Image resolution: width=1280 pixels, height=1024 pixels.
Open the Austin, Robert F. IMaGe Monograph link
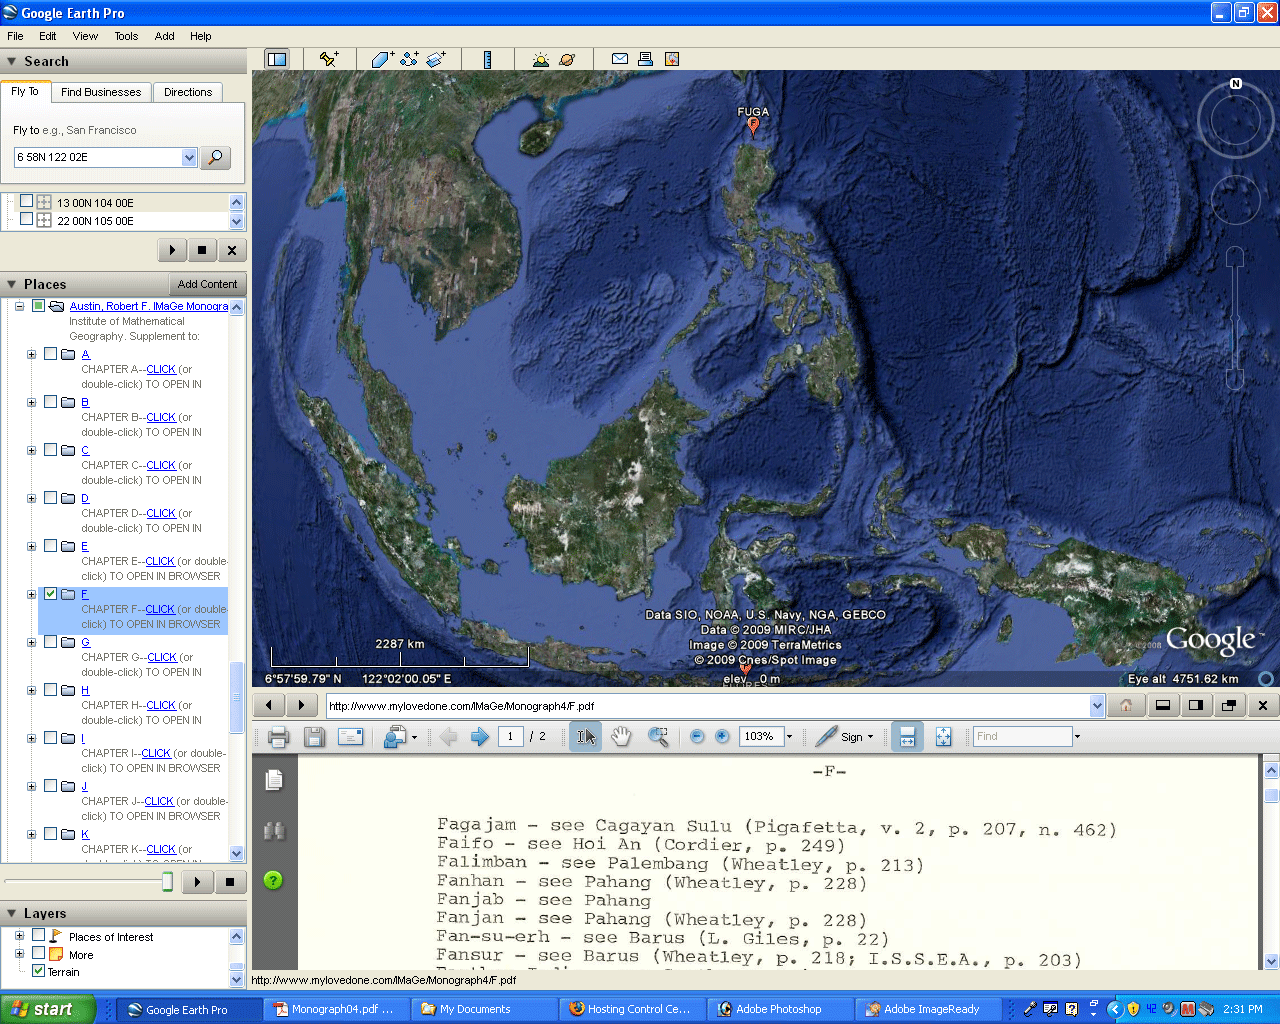(149, 306)
